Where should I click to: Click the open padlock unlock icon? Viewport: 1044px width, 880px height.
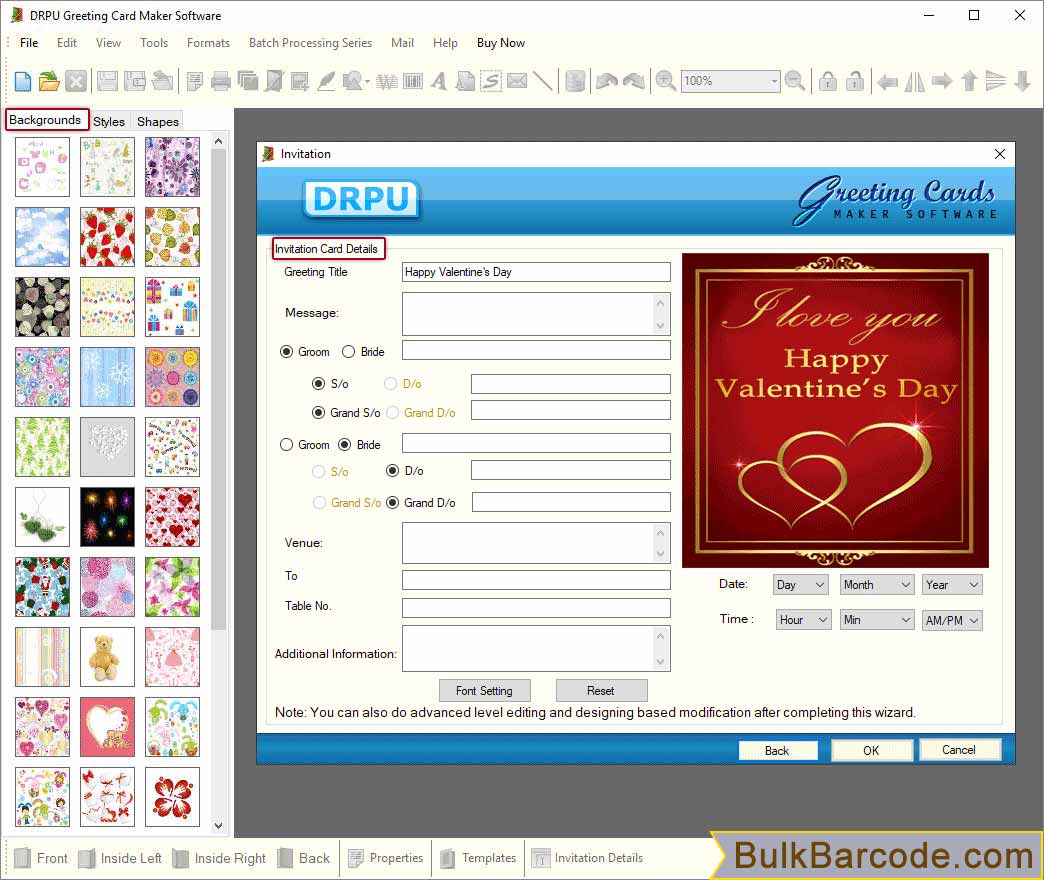pos(855,81)
